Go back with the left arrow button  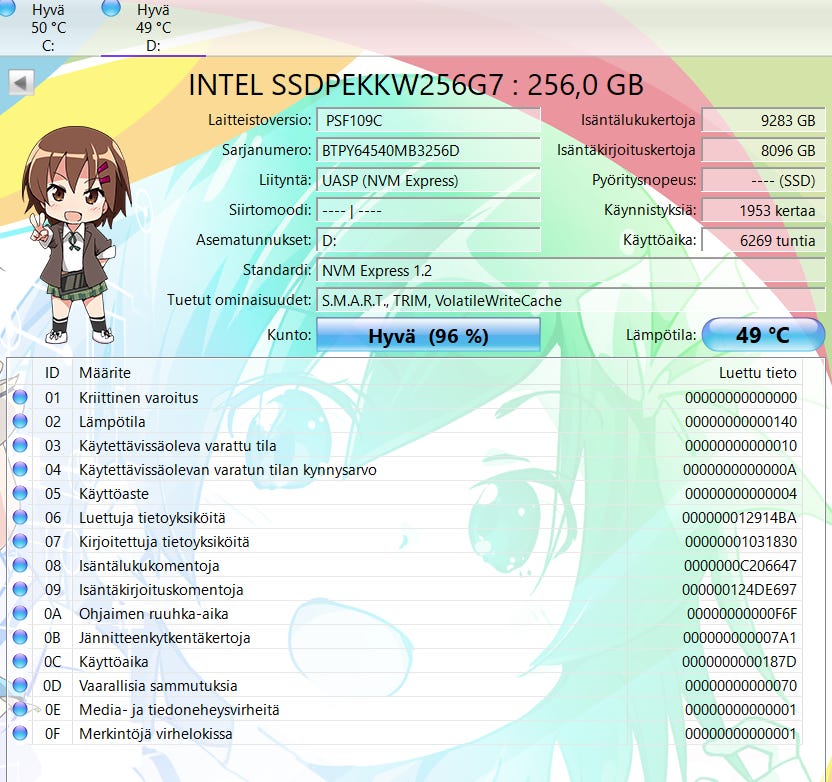[21, 83]
